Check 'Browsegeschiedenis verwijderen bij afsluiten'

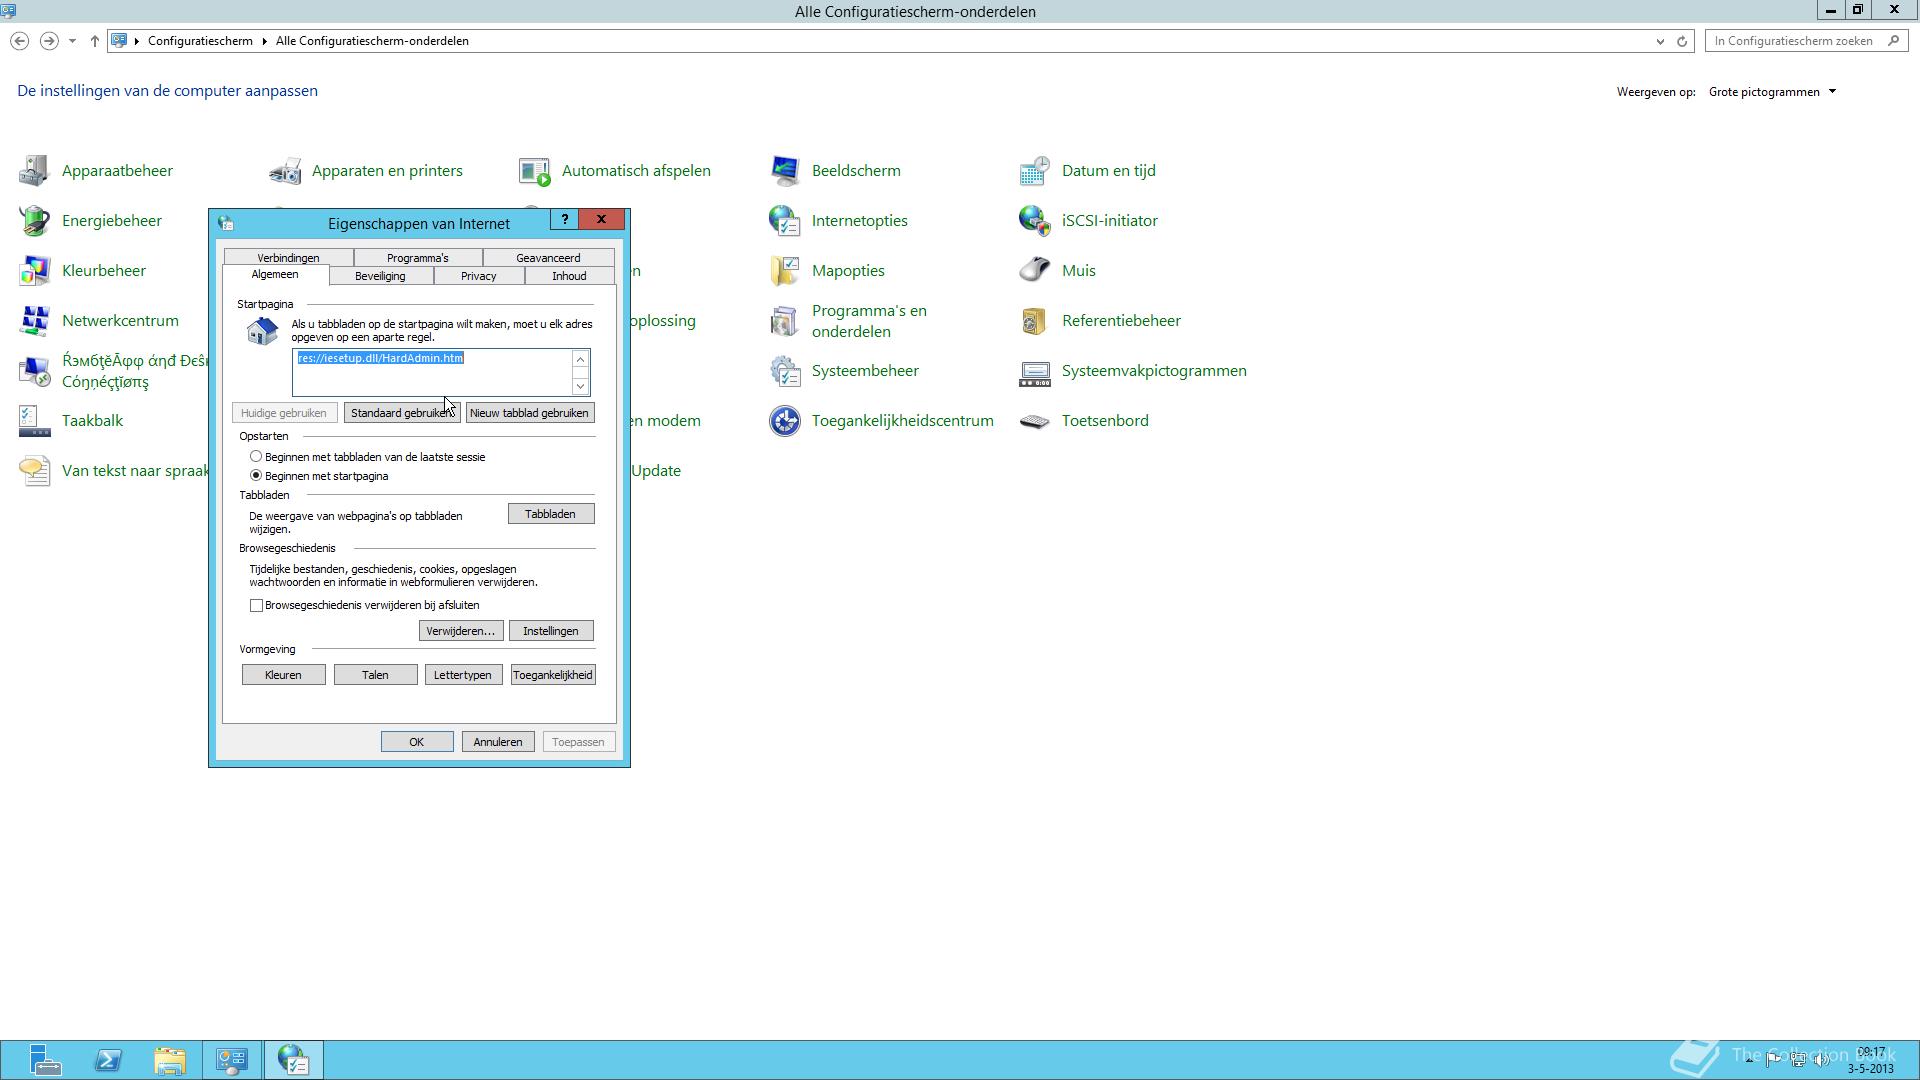[257, 605]
